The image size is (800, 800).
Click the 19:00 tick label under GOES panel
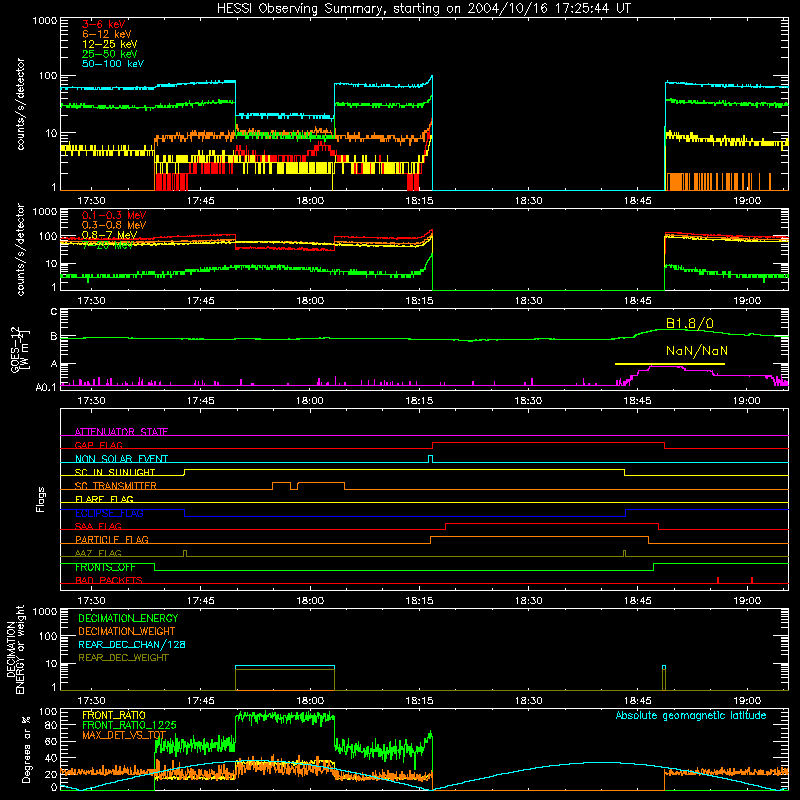(747, 401)
